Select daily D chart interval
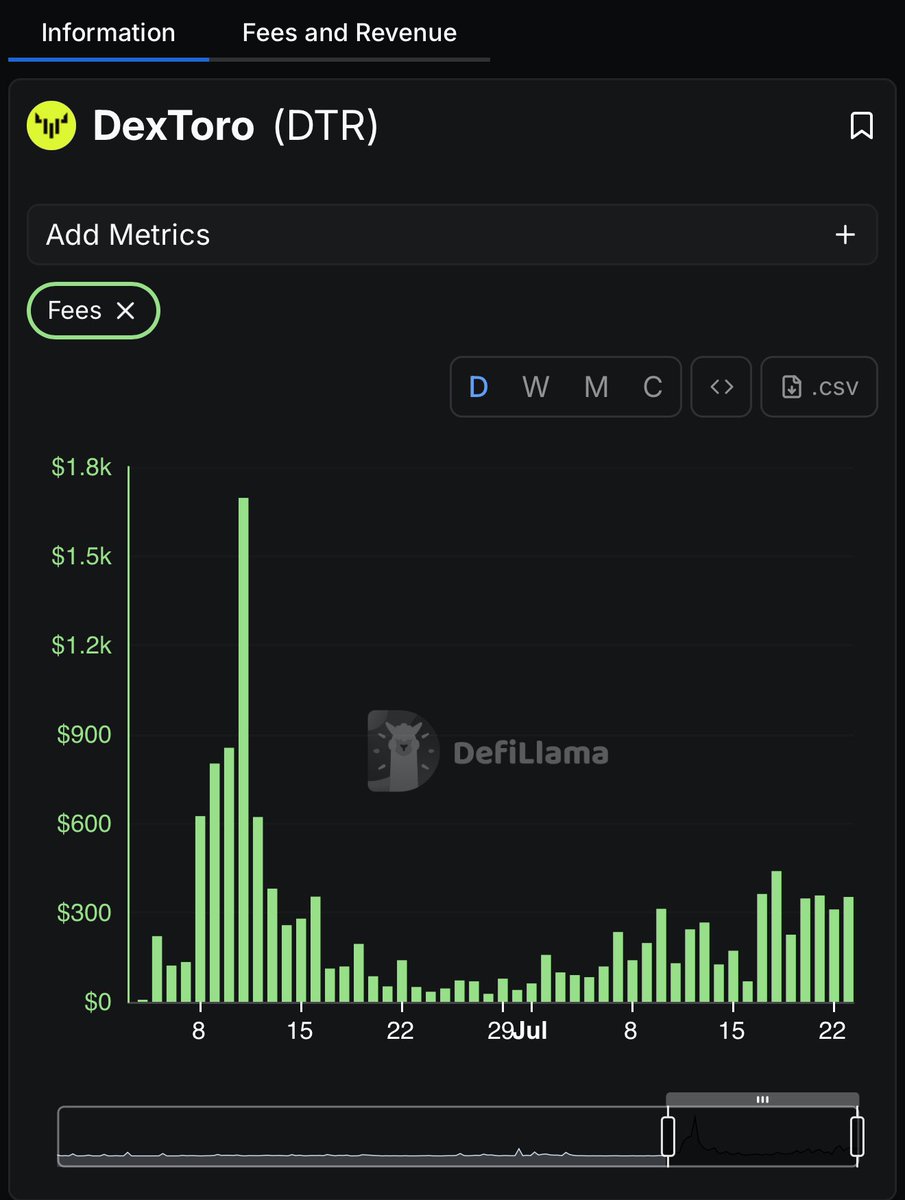905x1200 pixels. coord(479,387)
